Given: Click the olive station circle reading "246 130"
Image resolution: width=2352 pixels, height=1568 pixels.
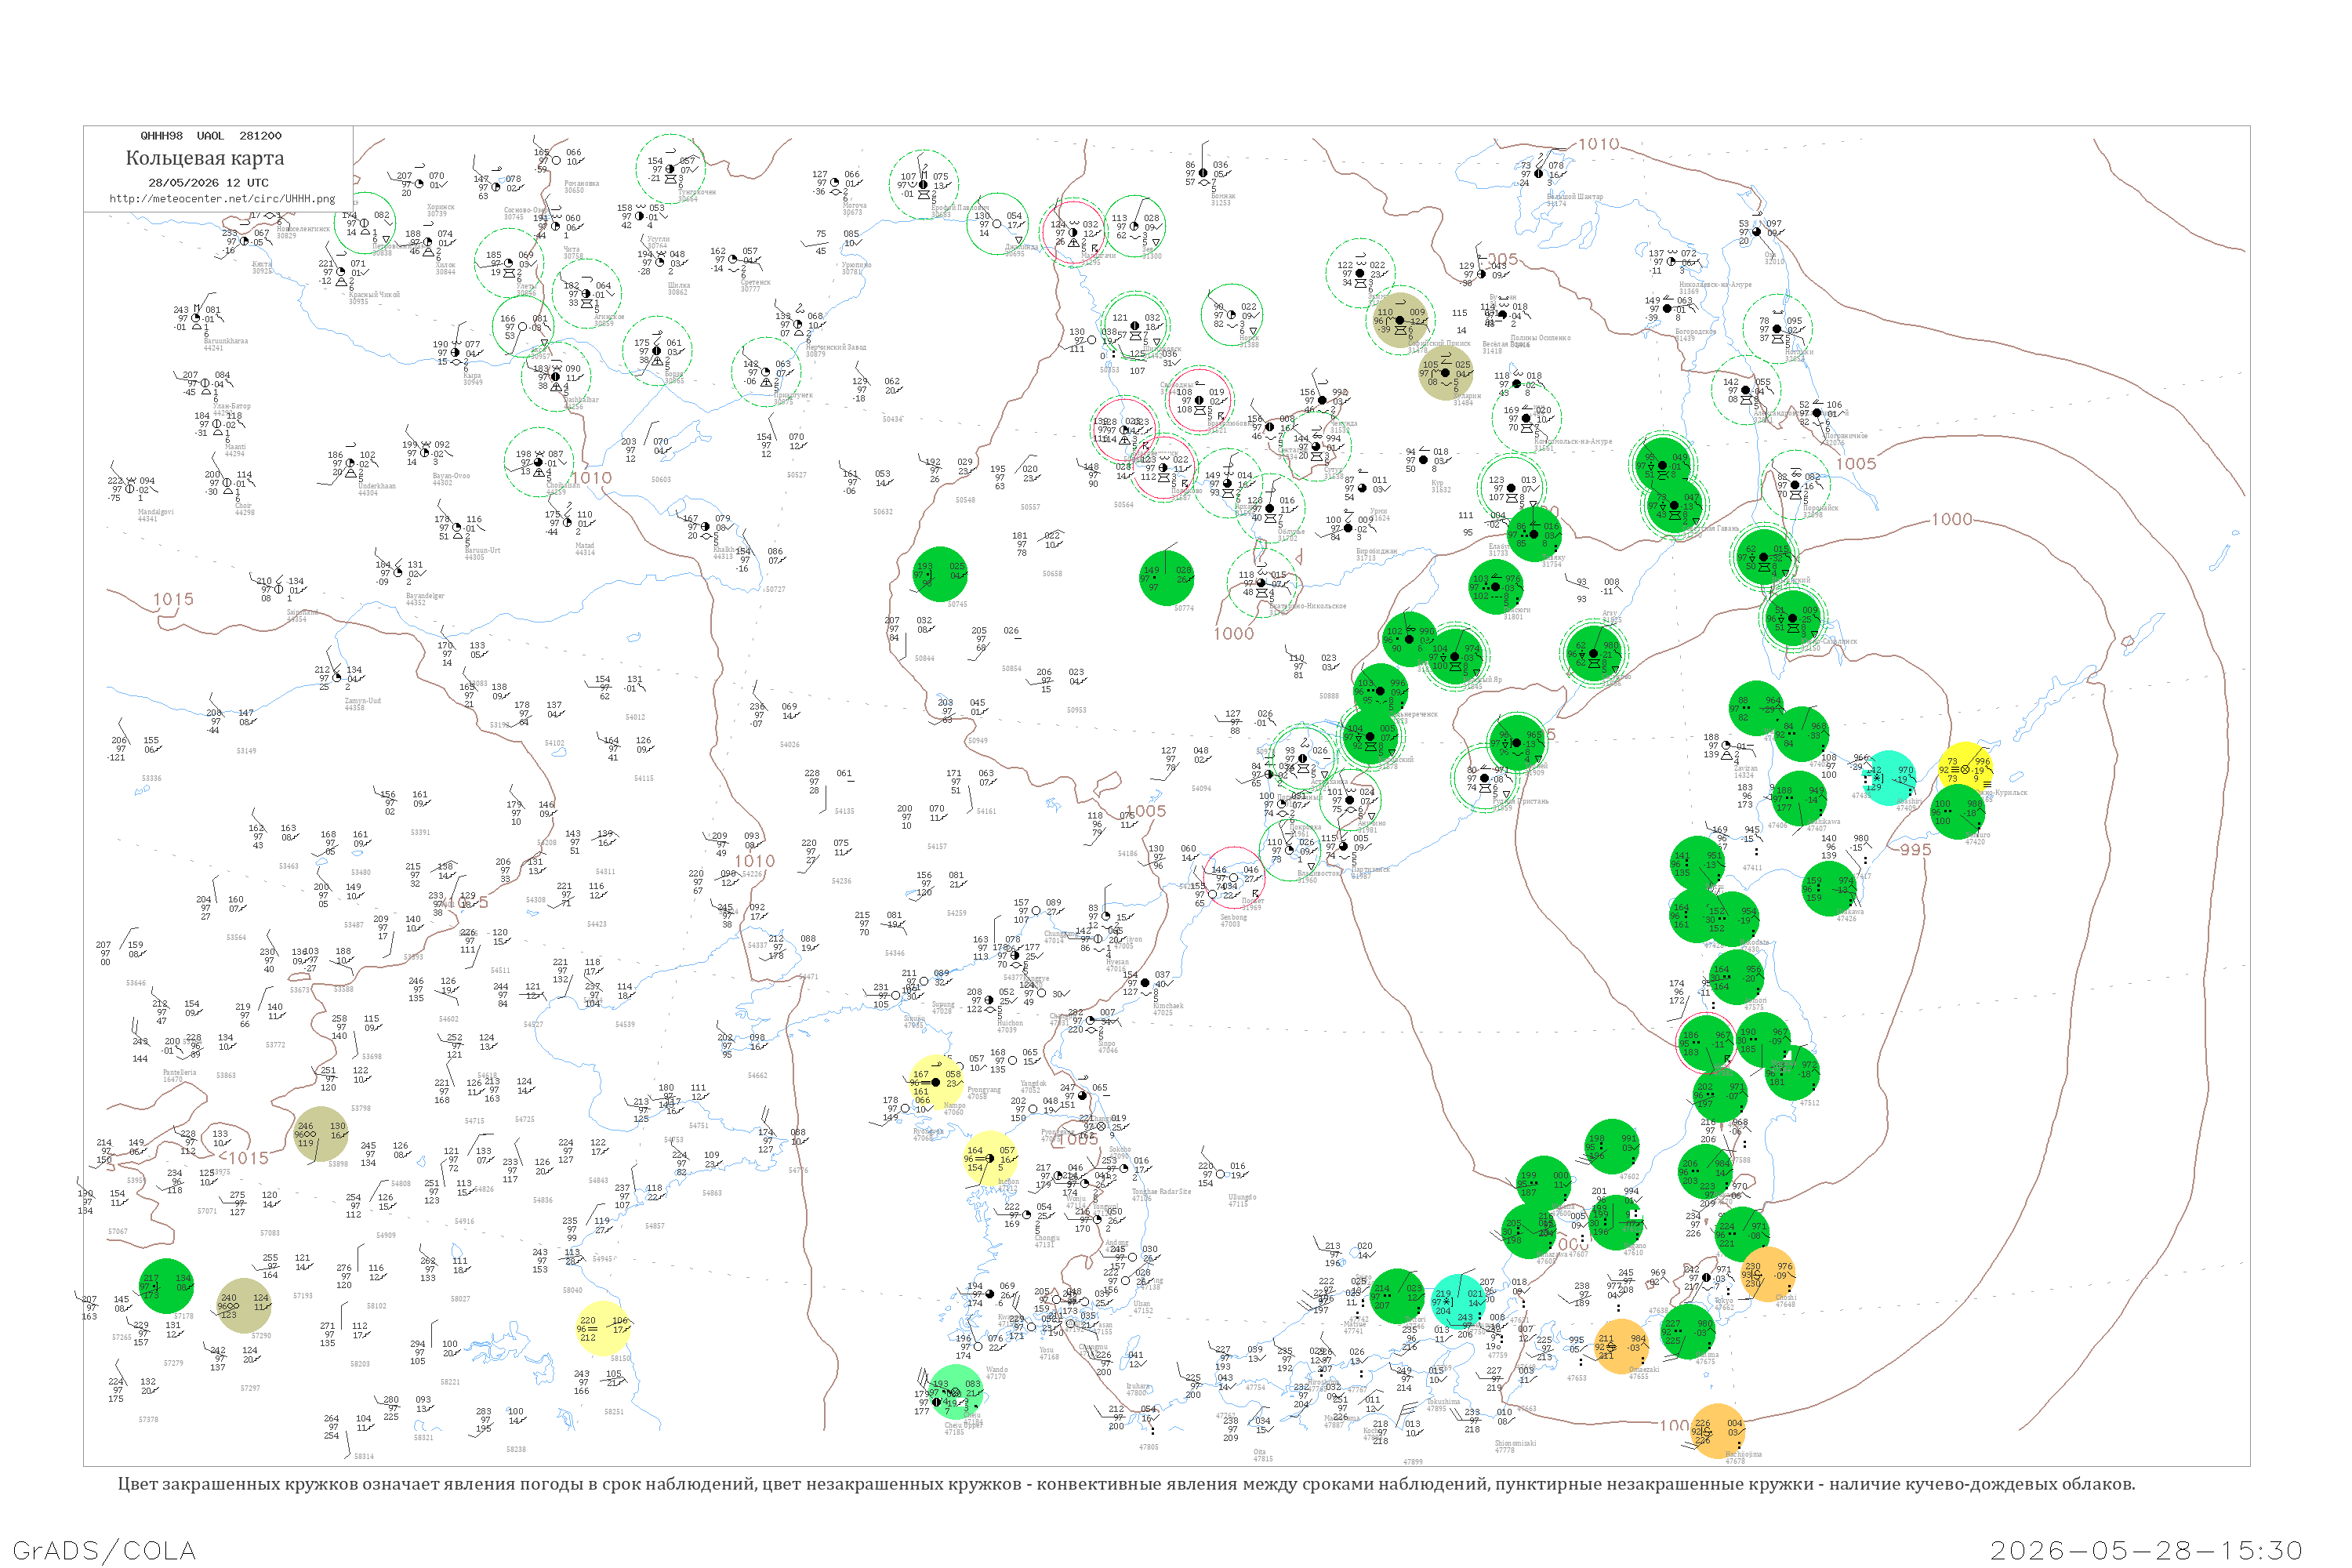Looking at the screenshot, I should (x=321, y=1134).
